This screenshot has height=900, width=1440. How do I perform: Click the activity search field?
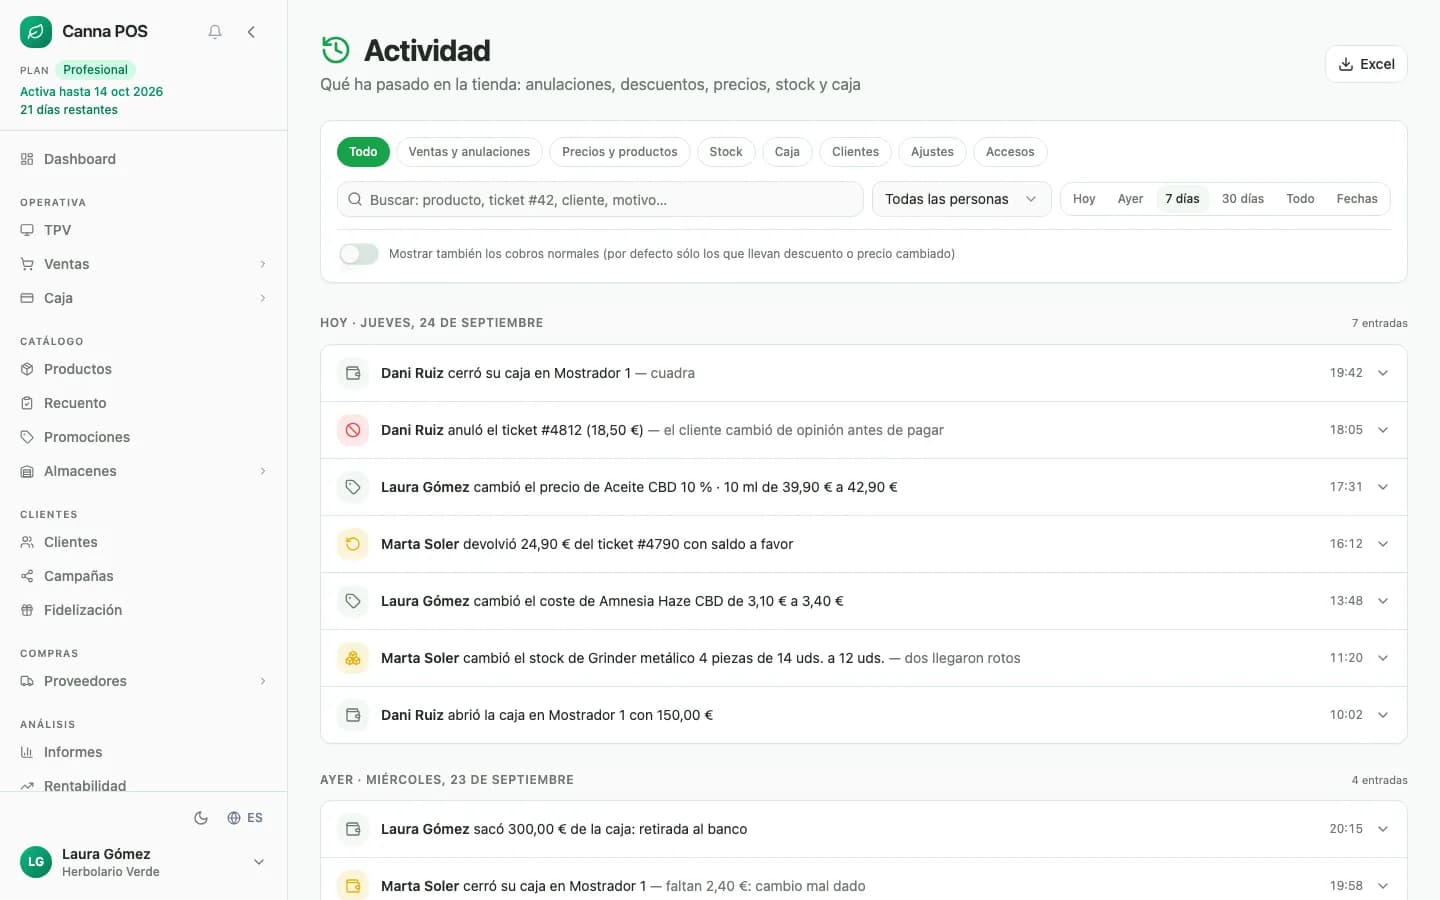point(600,199)
